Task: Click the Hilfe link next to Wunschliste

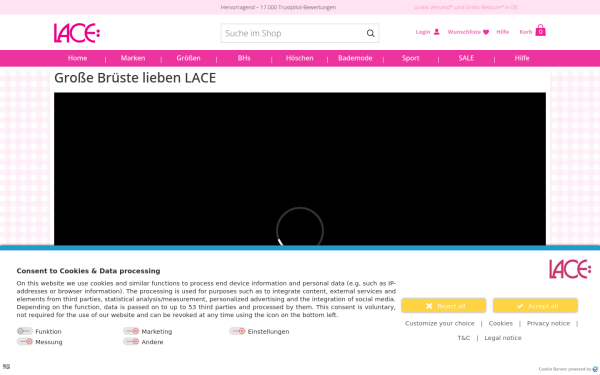Action: coord(502,32)
